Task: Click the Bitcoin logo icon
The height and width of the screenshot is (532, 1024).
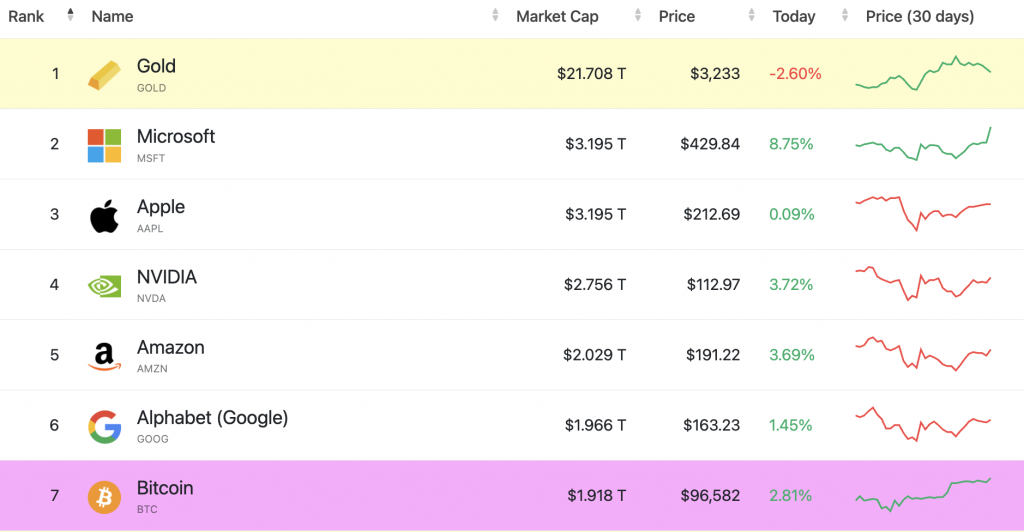Action: pos(104,496)
